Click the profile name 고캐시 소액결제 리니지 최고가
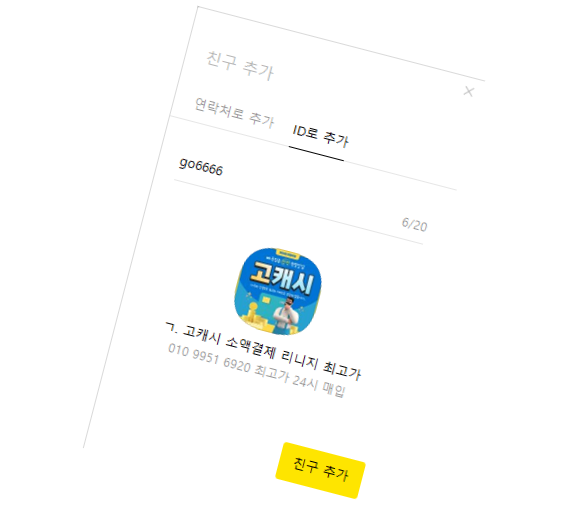566x515 pixels. pyautogui.click(x=263, y=351)
